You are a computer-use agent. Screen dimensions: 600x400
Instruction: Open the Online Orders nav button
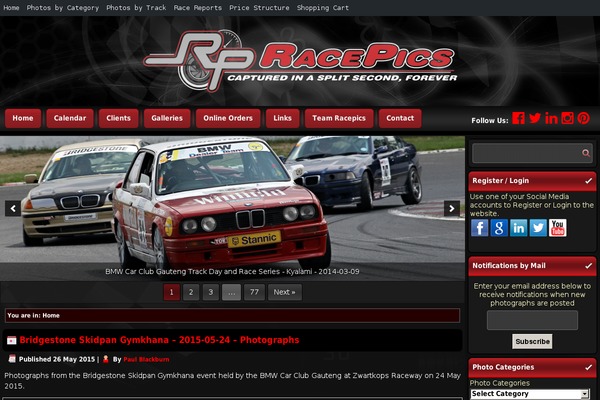pyautogui.click(x=228, y=118)
